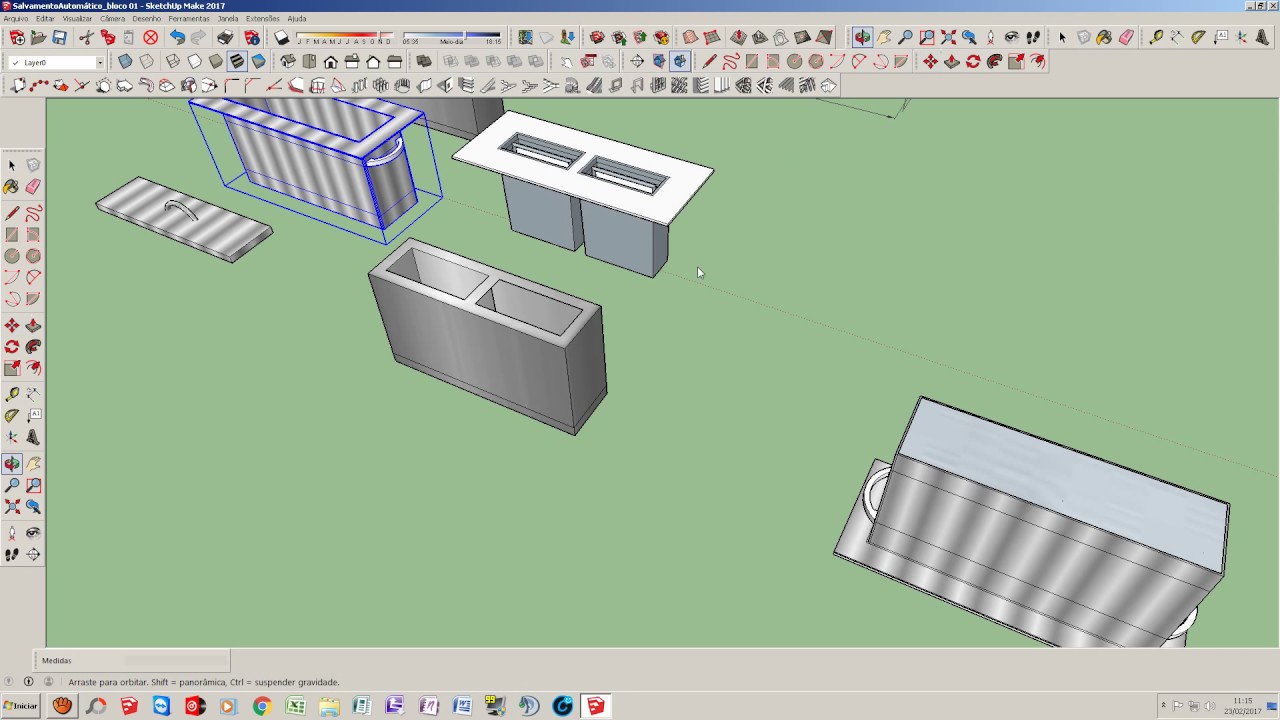Click the geo-location status bar icon
The image size is (1280, 720).
[x=10, y=682]
